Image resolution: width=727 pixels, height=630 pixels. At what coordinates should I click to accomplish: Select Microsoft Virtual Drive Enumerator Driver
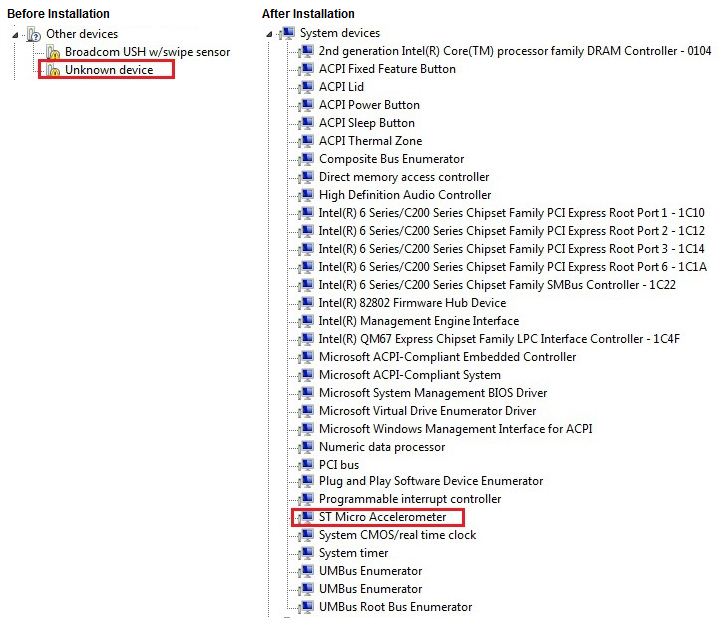(x=427, y=411)
